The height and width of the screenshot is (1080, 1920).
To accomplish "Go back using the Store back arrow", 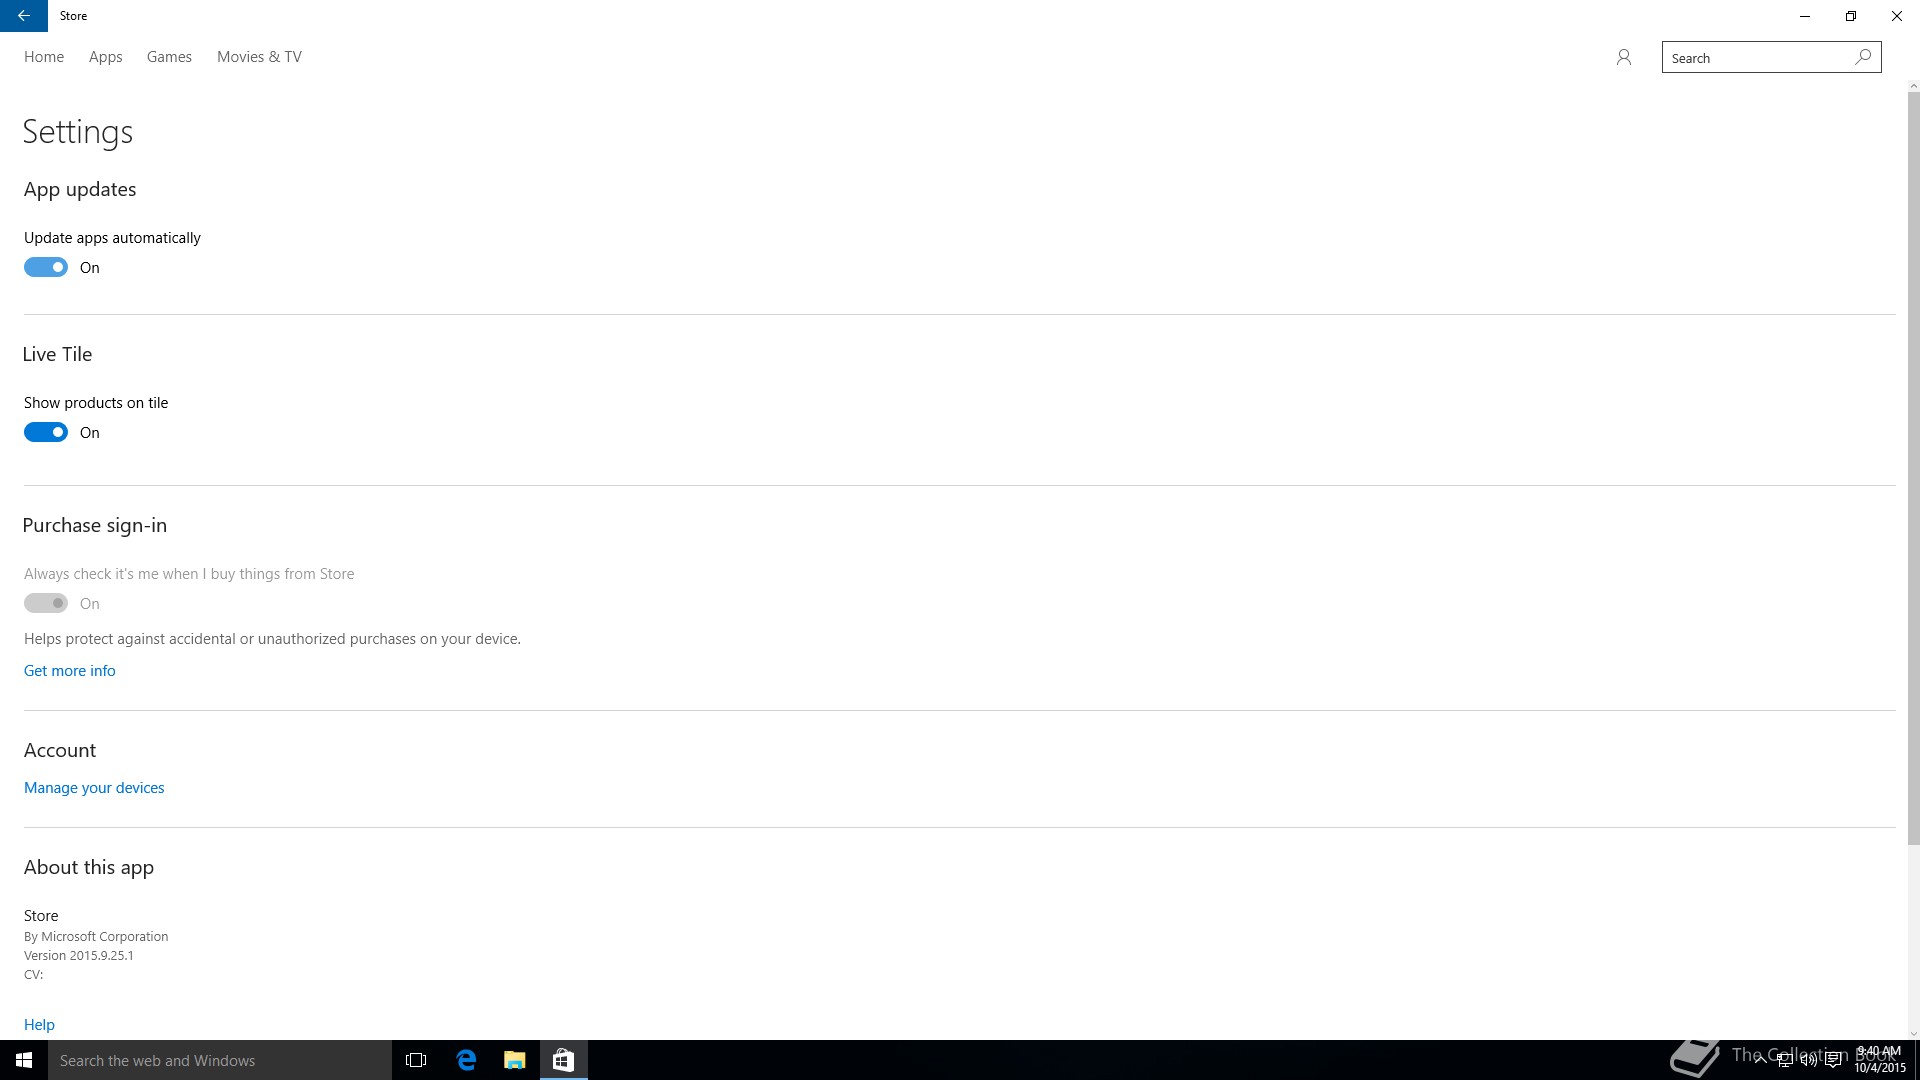I will [x=23, y=16].
